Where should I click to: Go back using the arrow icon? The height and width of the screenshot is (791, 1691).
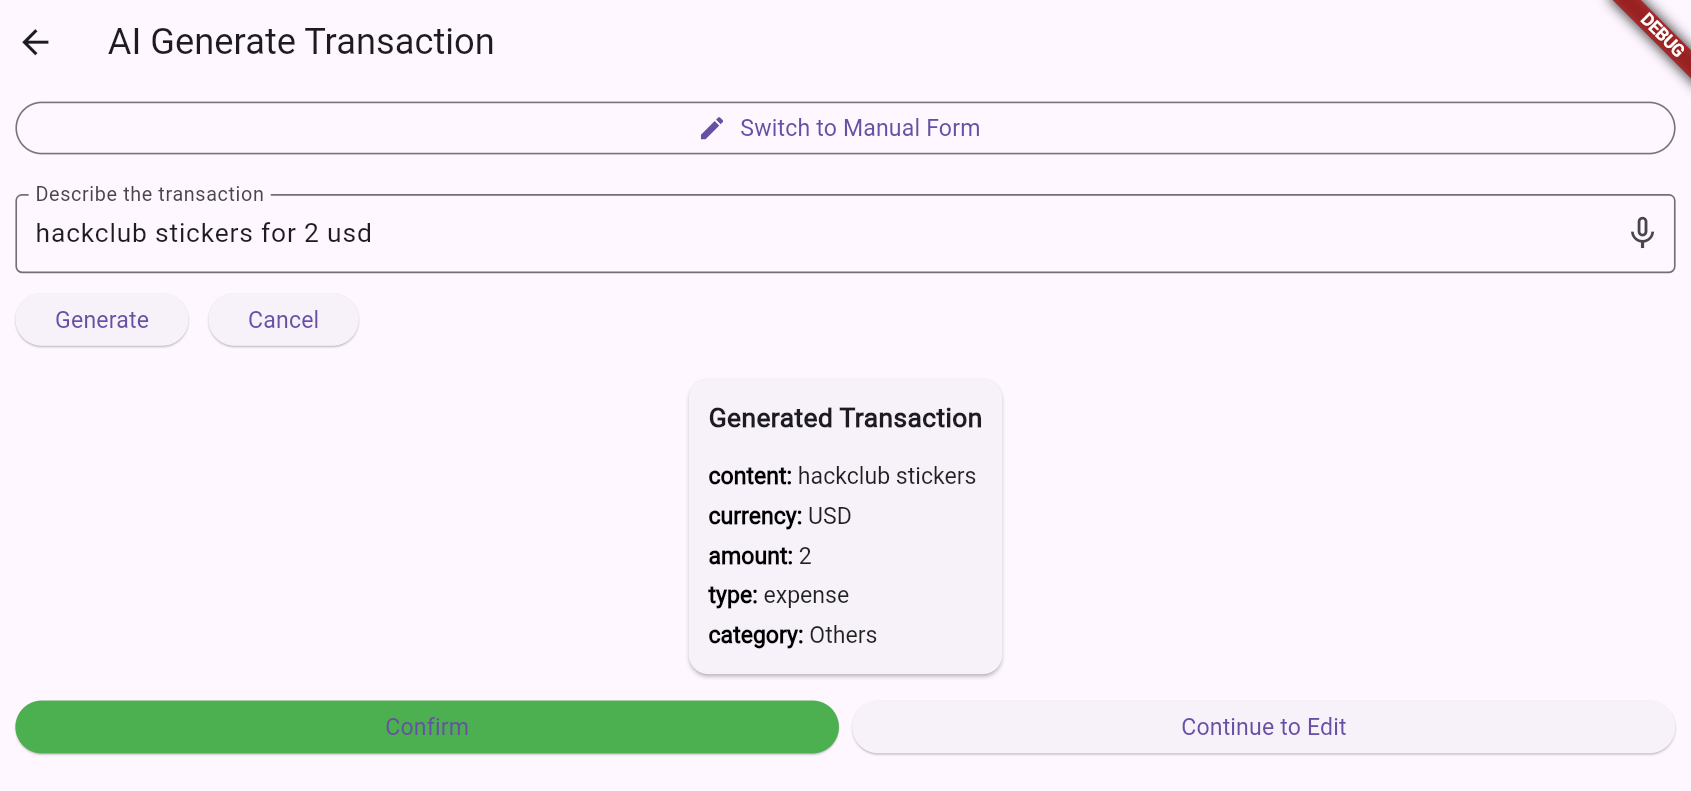36,42
